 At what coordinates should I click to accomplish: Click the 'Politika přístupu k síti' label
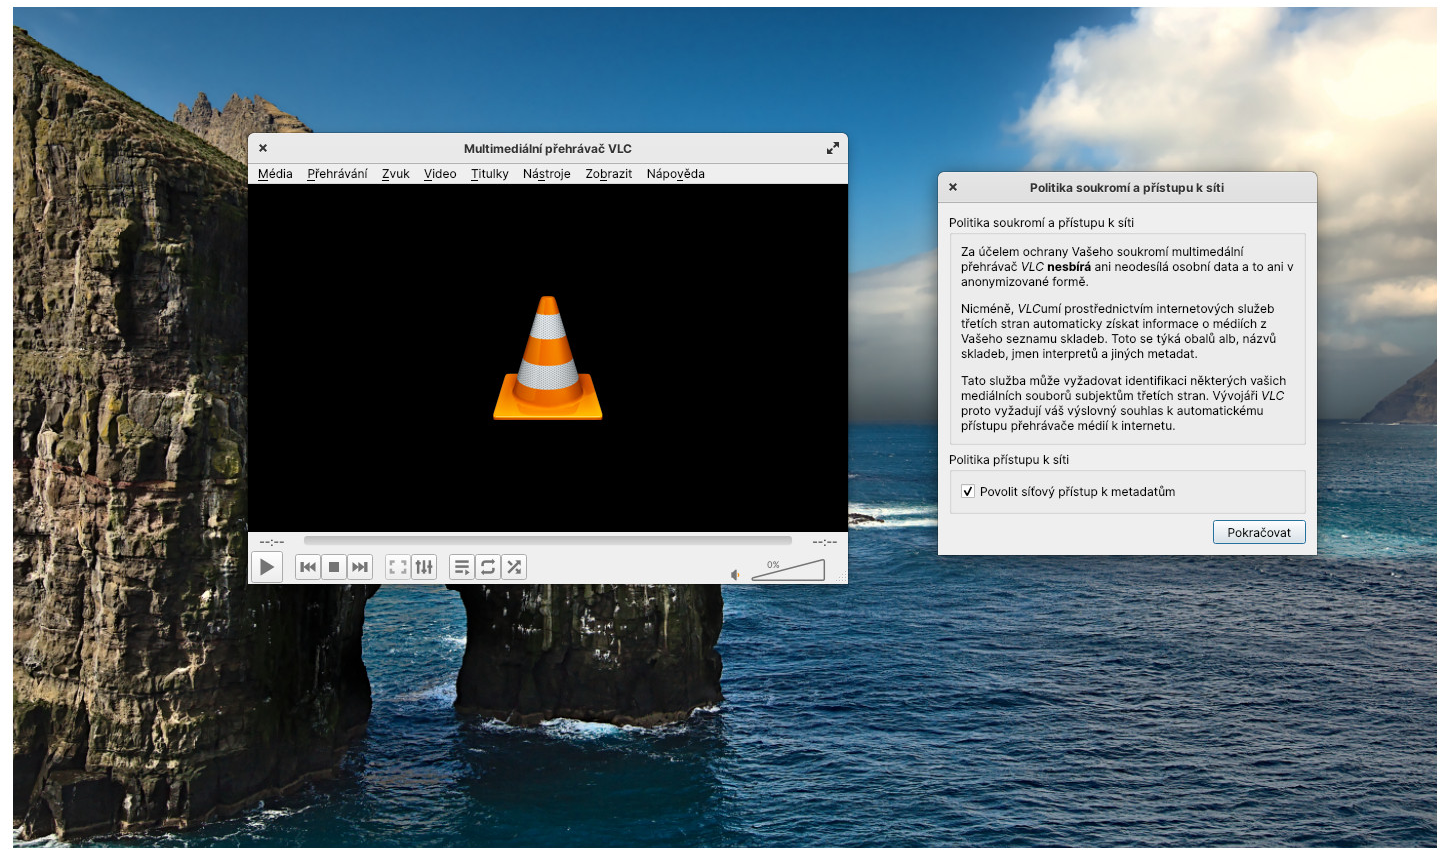click(x=1009, y=460)
